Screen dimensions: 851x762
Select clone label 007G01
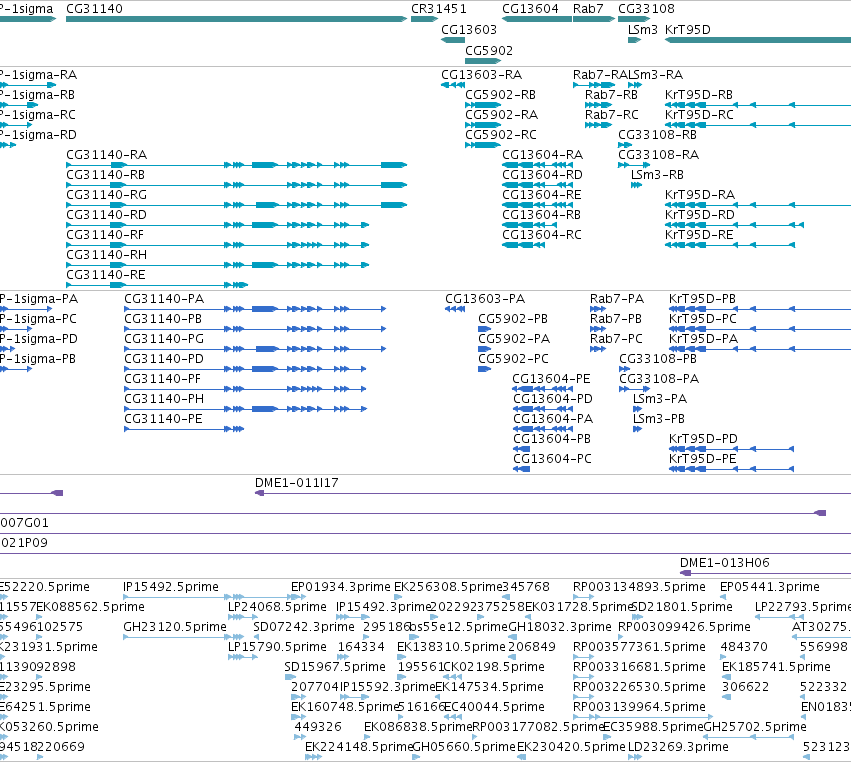tap(24, 523)
